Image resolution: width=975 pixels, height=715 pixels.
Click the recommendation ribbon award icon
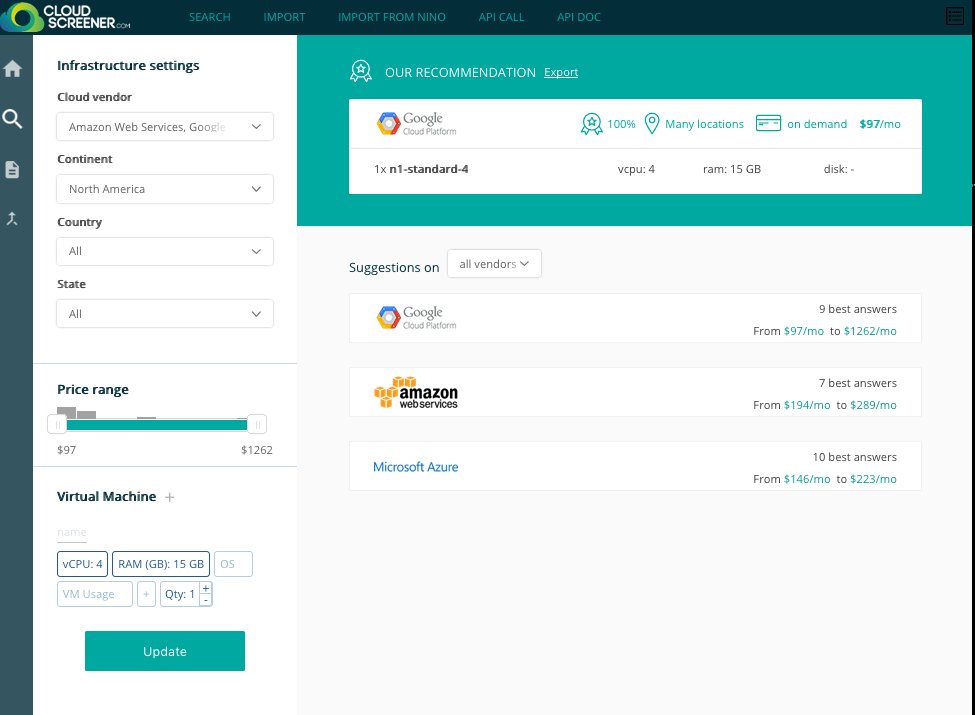[361, 72]
